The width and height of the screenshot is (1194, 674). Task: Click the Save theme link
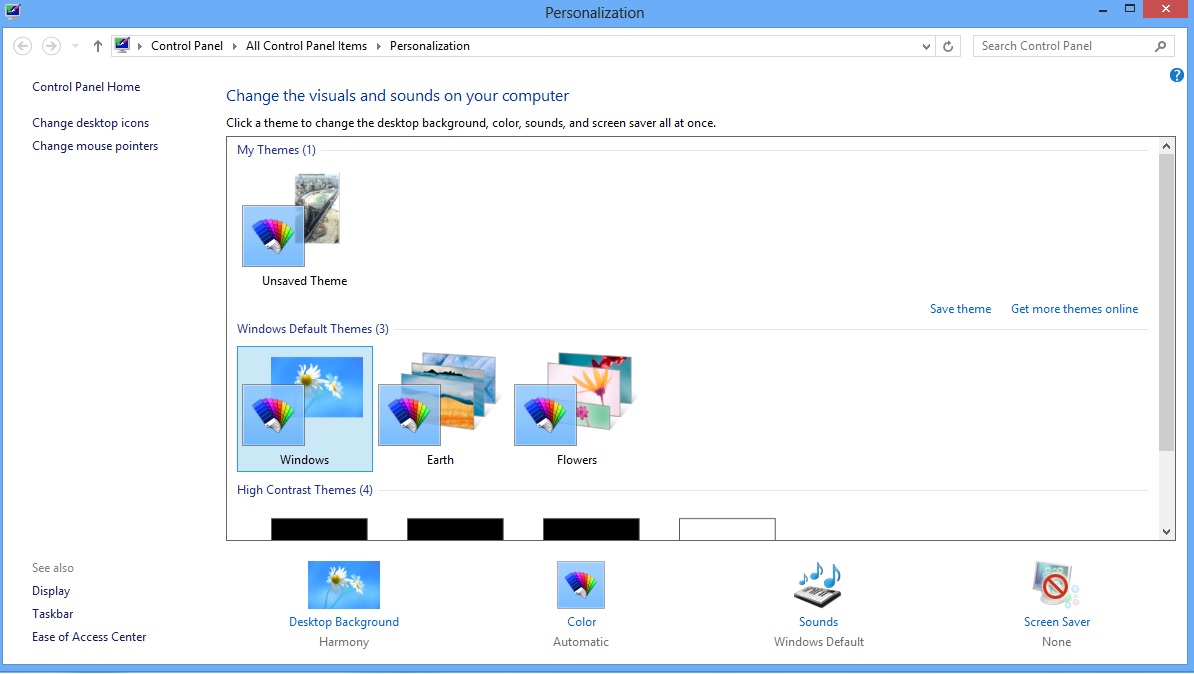(960, 308)
